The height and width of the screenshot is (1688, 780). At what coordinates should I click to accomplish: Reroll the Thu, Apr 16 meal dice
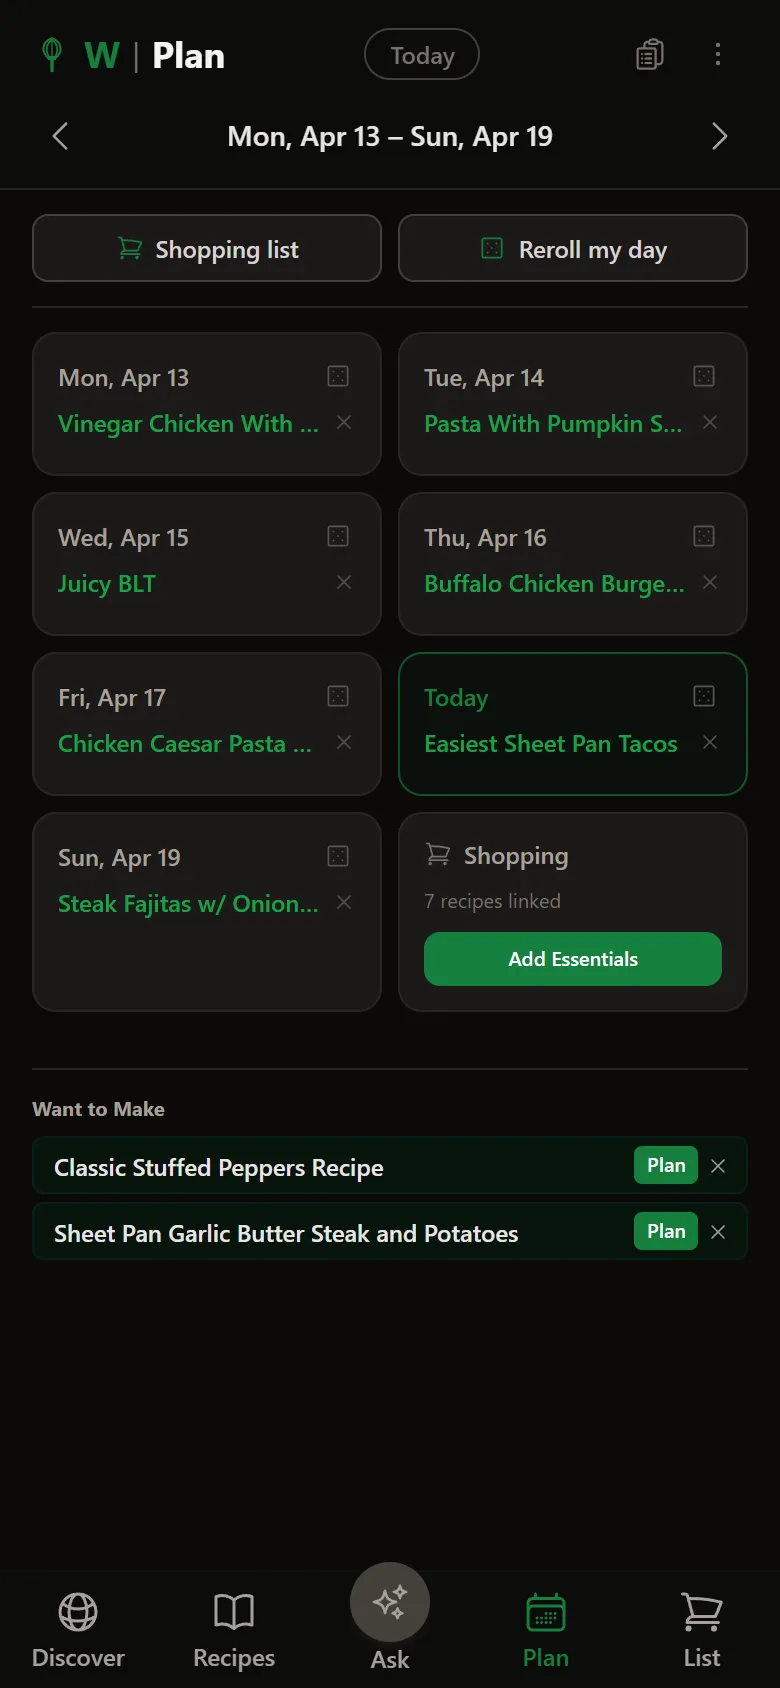(704, 536)
